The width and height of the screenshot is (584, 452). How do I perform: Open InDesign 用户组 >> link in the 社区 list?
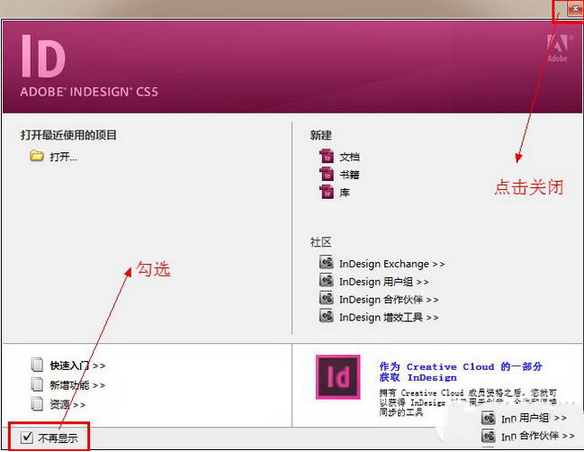pos(384,282)
